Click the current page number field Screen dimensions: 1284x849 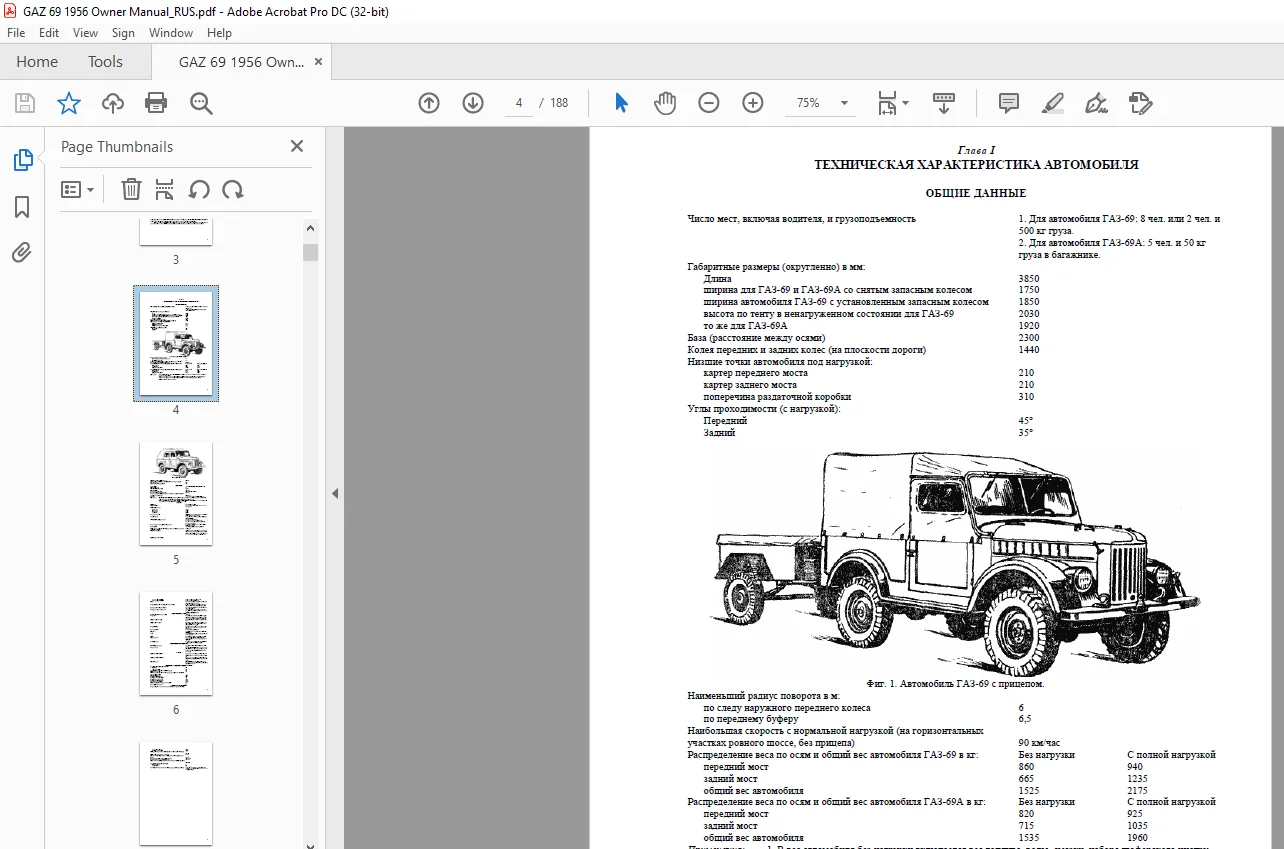519,103
